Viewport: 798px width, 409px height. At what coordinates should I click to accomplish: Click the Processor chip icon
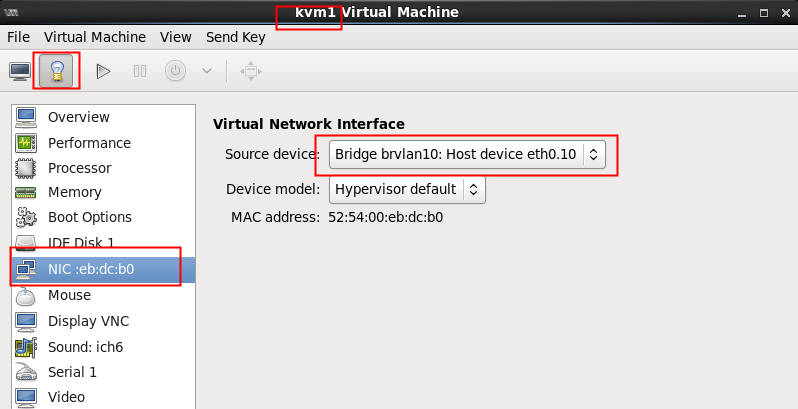click(26, 168)
